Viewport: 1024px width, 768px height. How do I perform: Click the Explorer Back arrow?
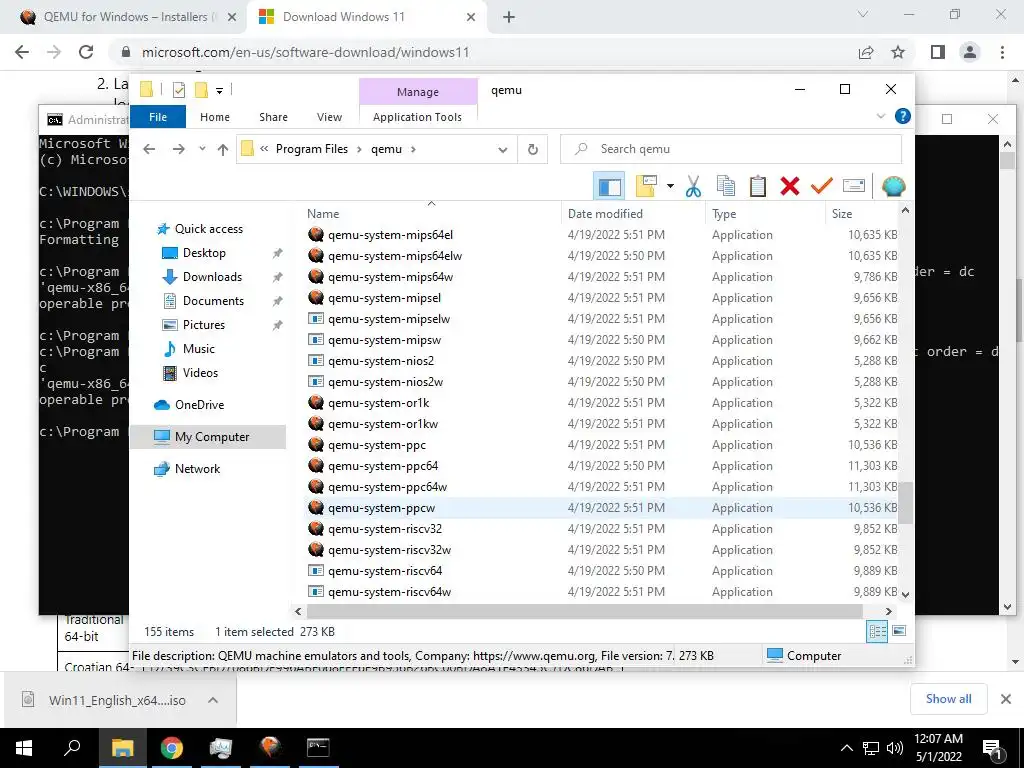[149, 149]
